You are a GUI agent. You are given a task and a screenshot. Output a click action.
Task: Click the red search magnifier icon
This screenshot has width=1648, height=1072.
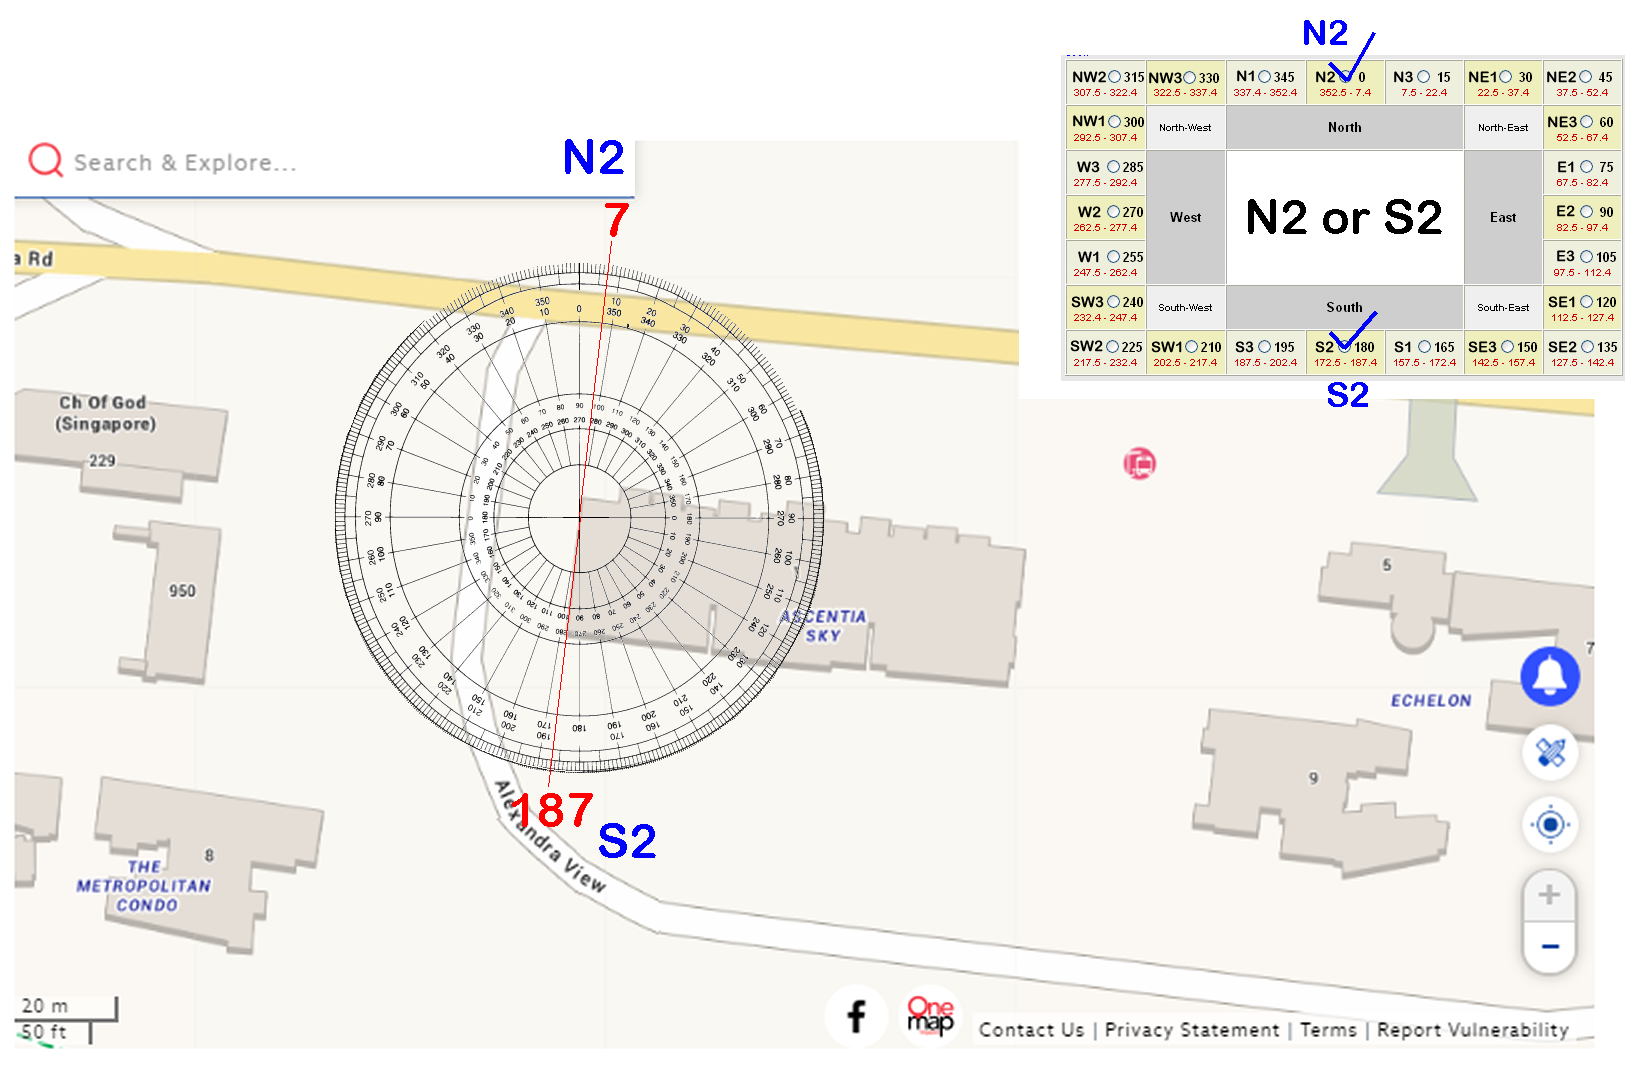click(46, 160)
